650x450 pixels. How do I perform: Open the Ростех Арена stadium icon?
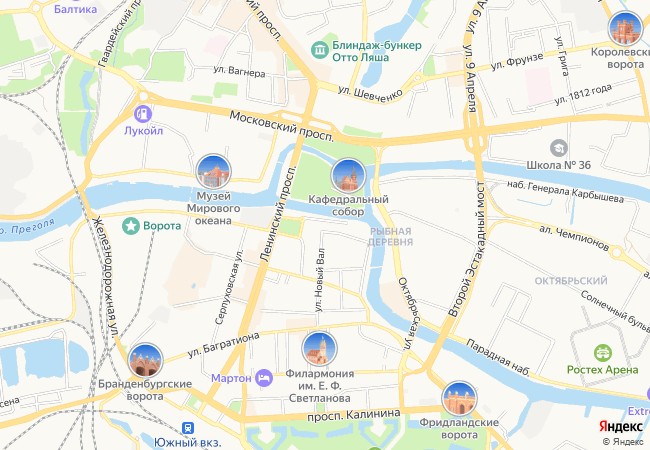tap(603, 353)
